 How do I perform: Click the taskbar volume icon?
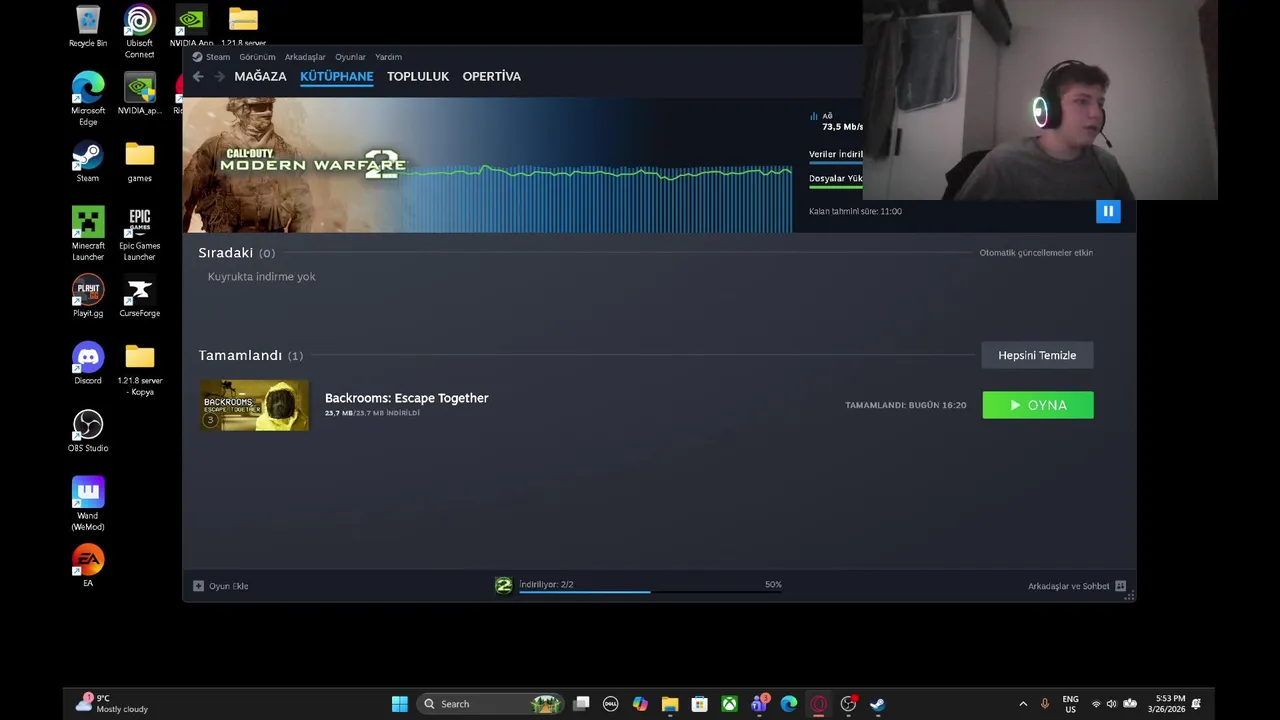tap(1111, 704)
